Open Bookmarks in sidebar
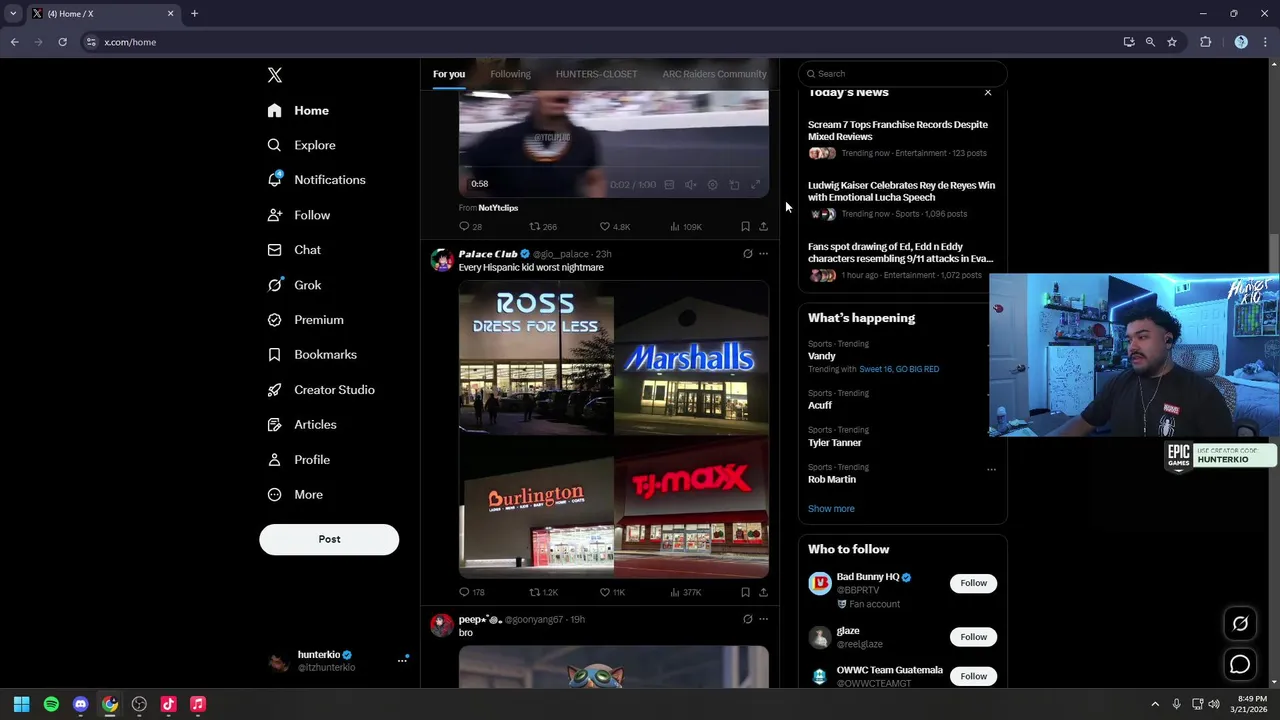 click(x=312, y=355)
